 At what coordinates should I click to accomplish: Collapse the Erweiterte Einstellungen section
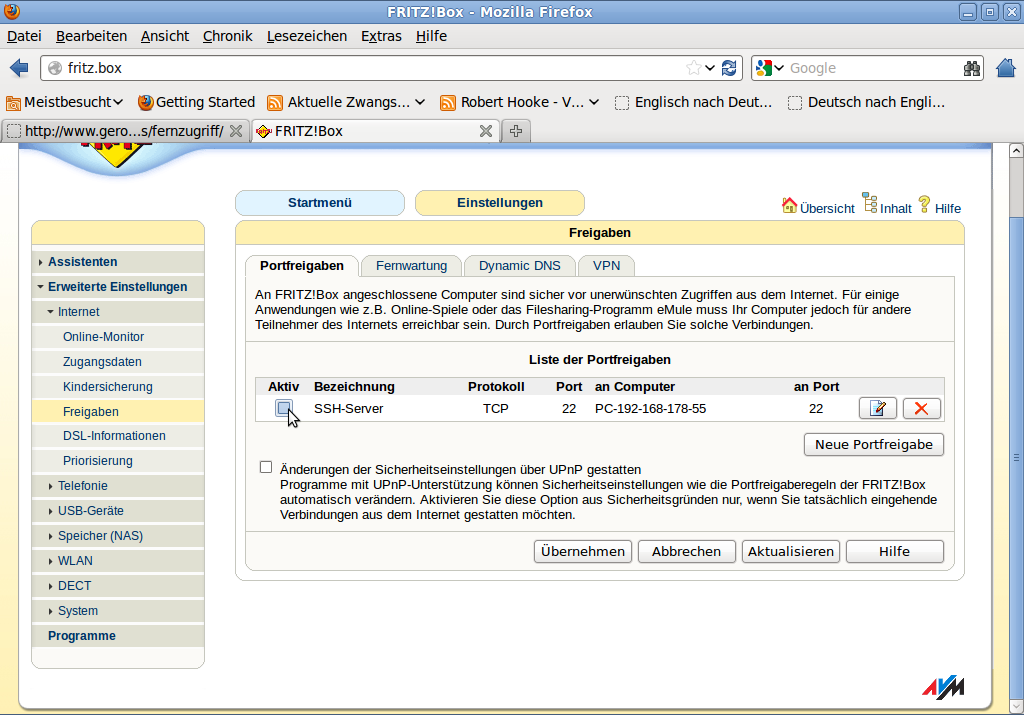[x=117, y=287]
